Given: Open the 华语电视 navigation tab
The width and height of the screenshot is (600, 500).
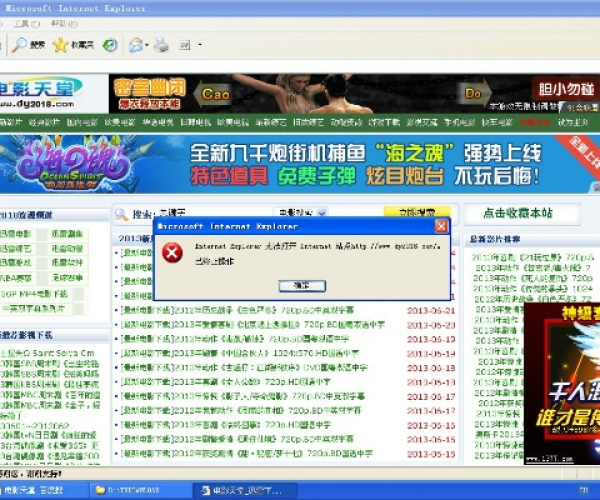Looking at the screenshot, I should [158, 122].
